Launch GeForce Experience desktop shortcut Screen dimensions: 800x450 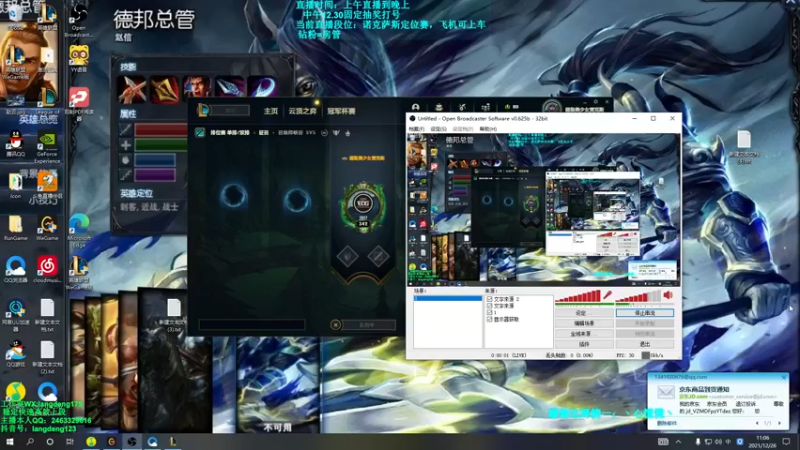pos(47,147)
